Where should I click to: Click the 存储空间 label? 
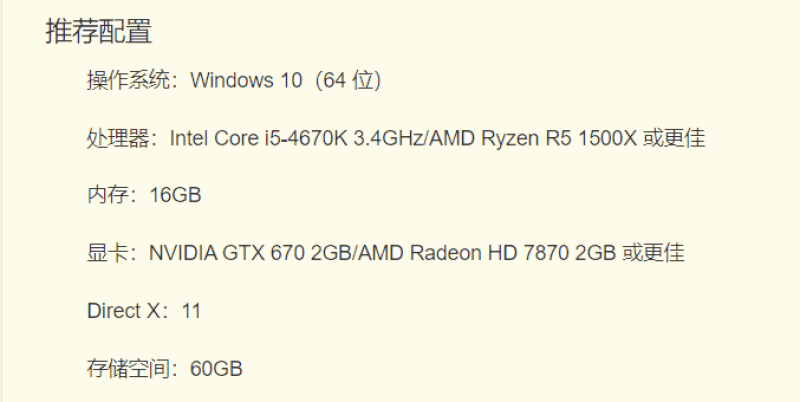click(128, 368)
